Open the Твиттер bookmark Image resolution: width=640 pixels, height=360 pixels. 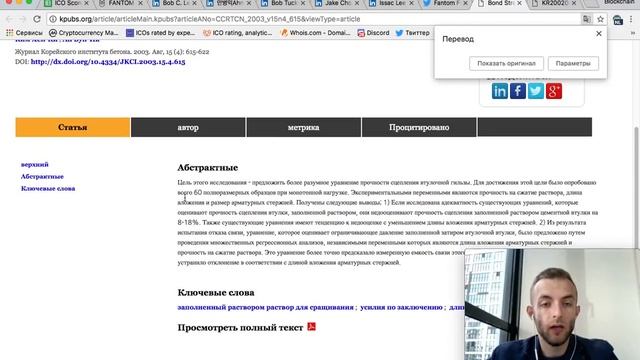tap(413, 33)
